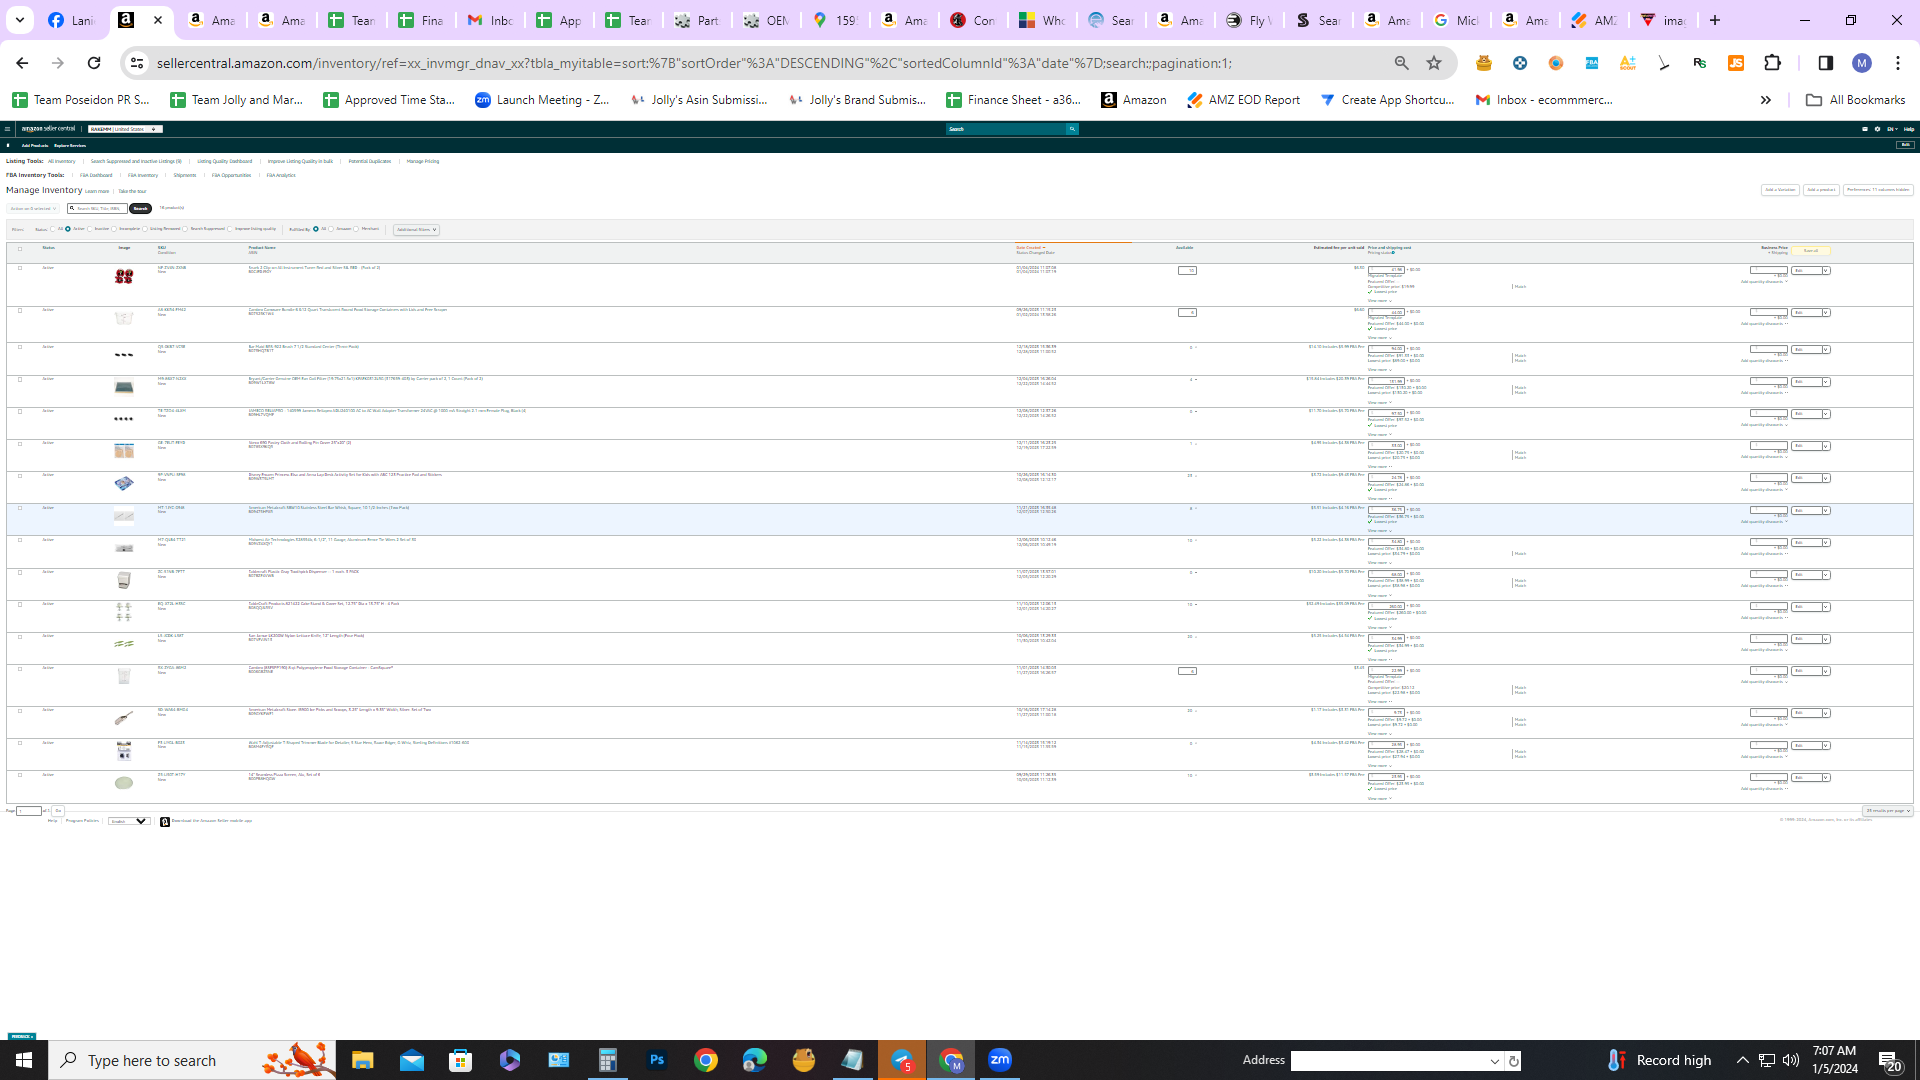Open Microsoft Edge from taskbar
This screenshot has height=1080, width=1920.
click(755, 1060)
